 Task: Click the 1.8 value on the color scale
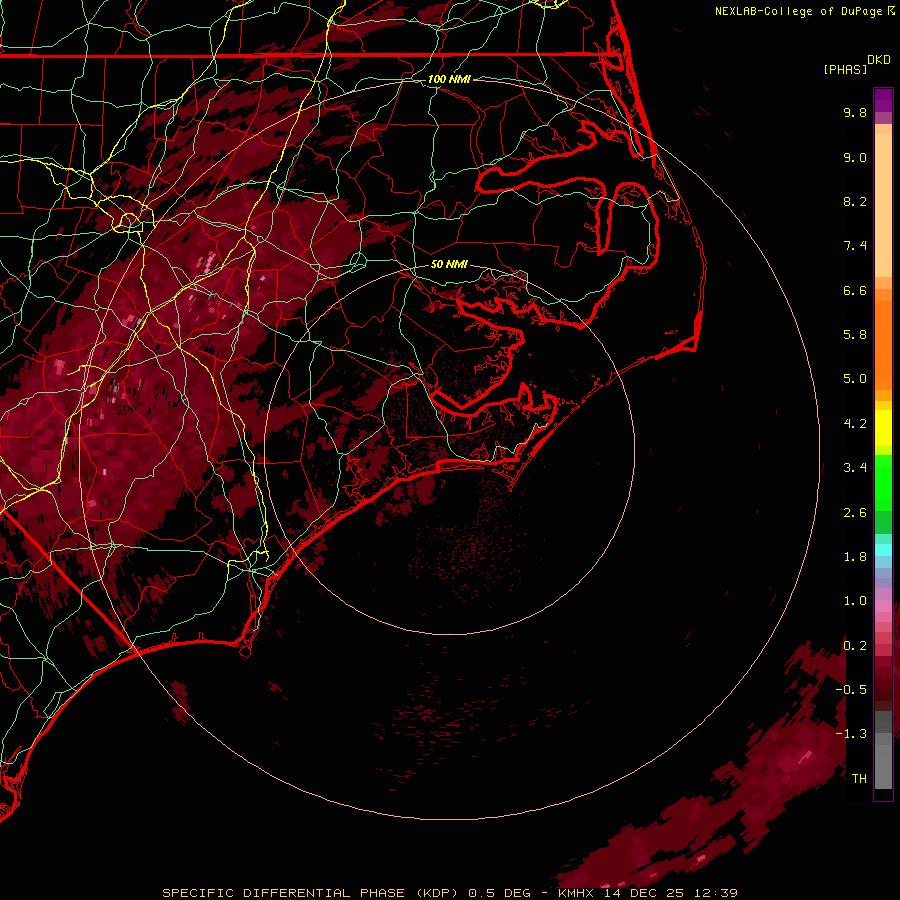pyautogui.click(x=855, y=557)
